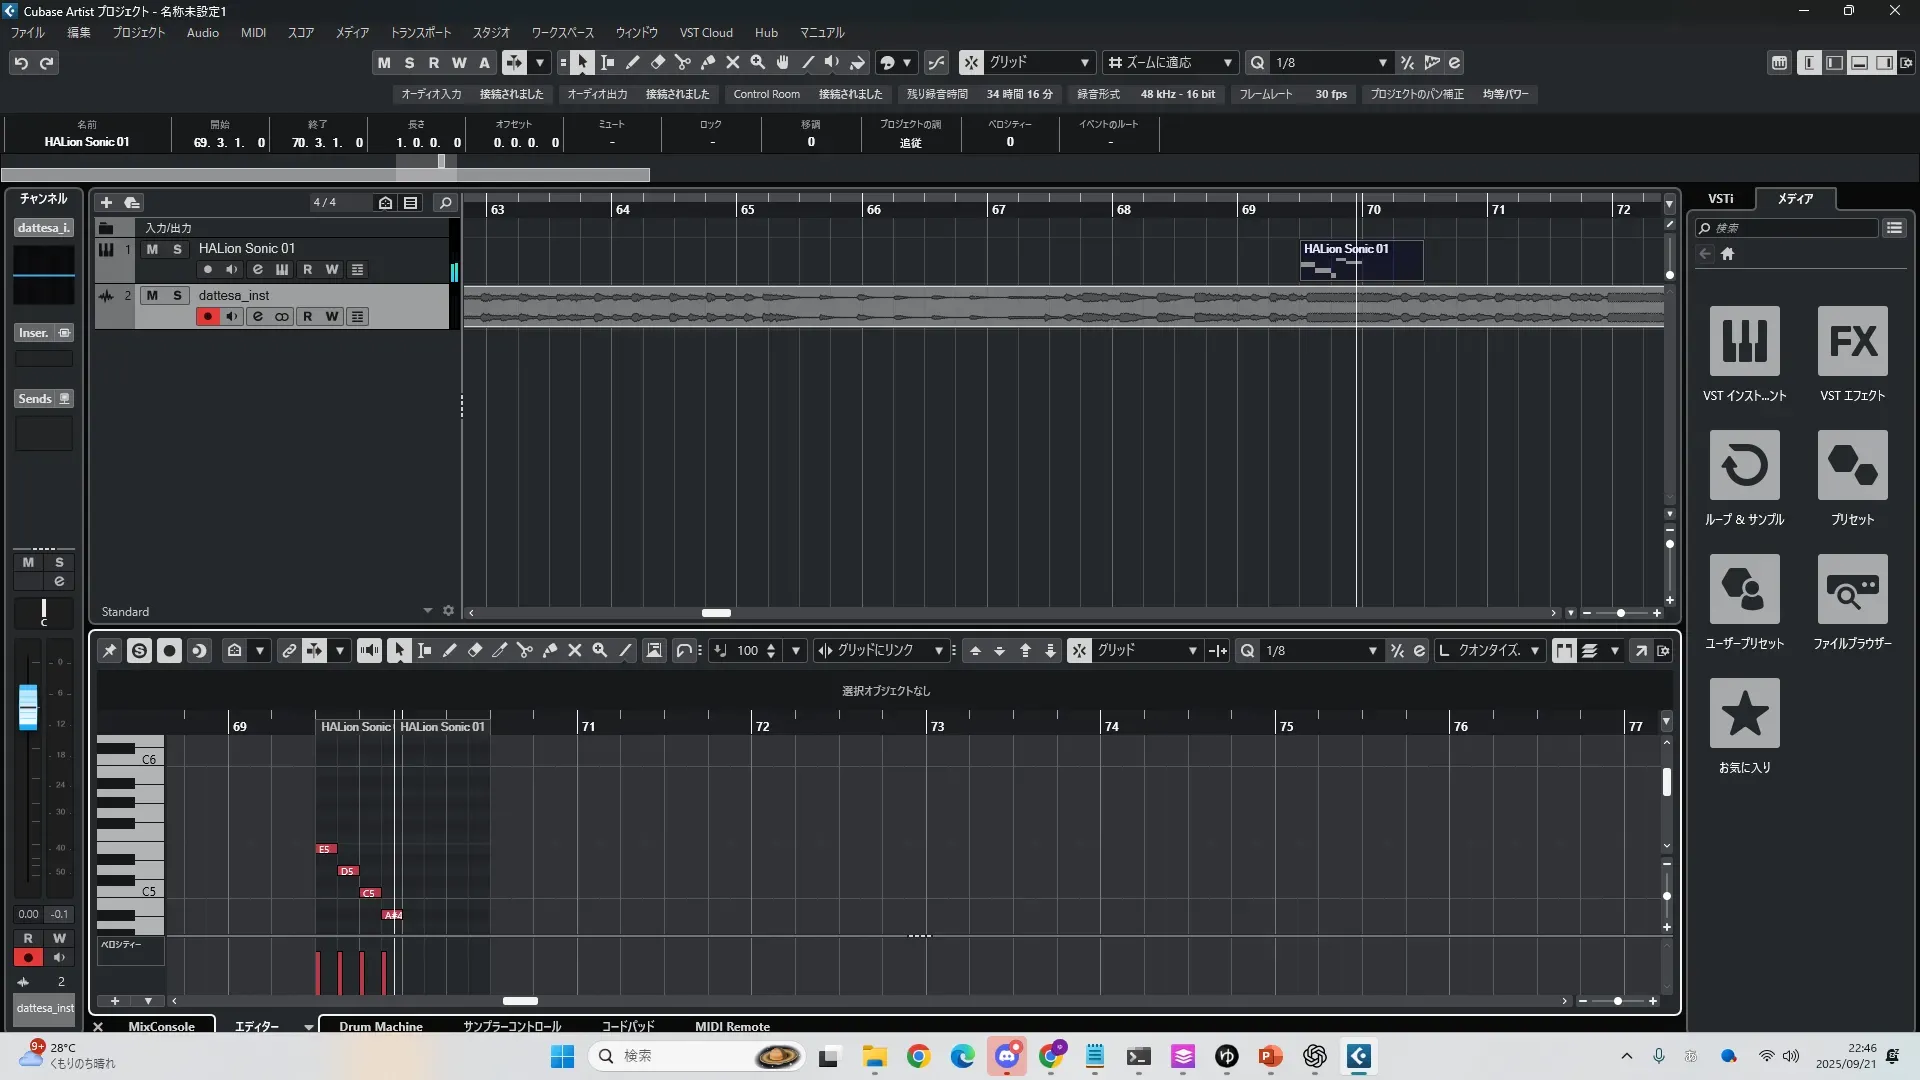This screenshot has height=1080, width=1920.
Task: Open the MIDI menu
Action: (253, 33)
